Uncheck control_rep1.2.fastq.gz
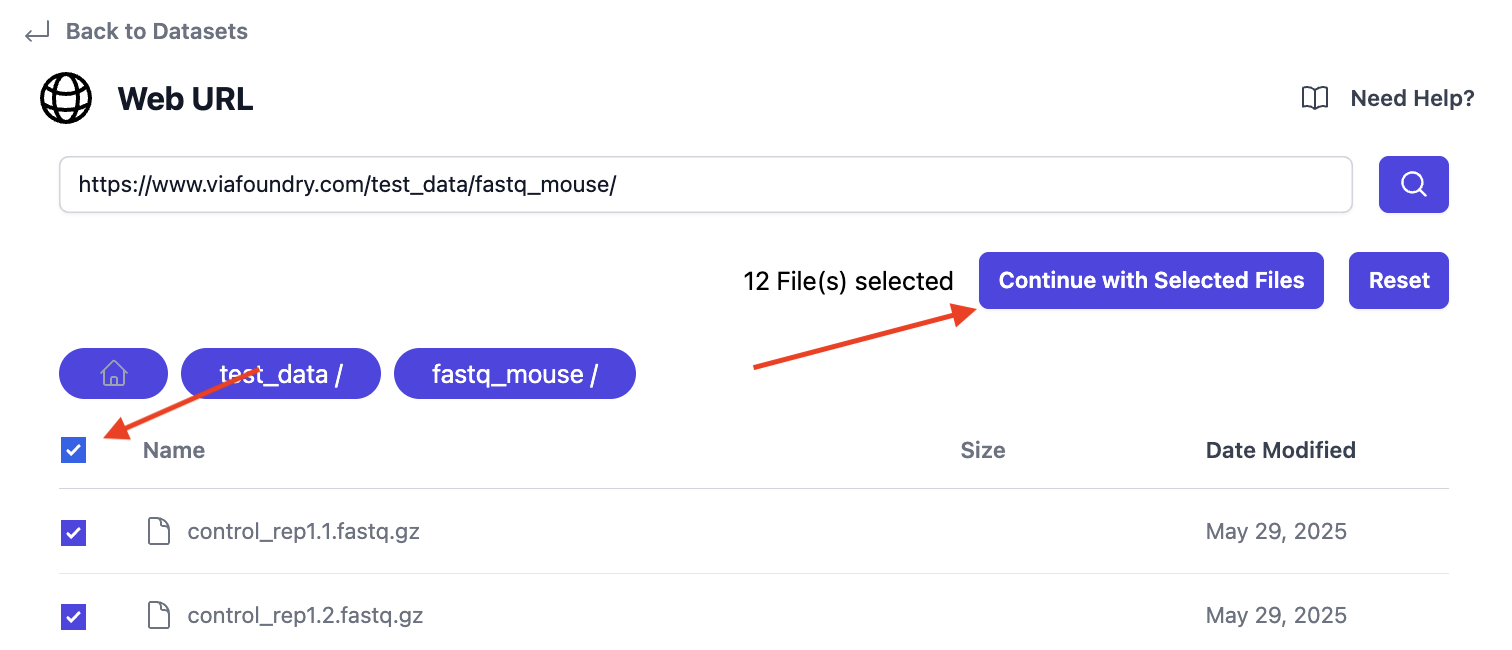 [73, 617]
